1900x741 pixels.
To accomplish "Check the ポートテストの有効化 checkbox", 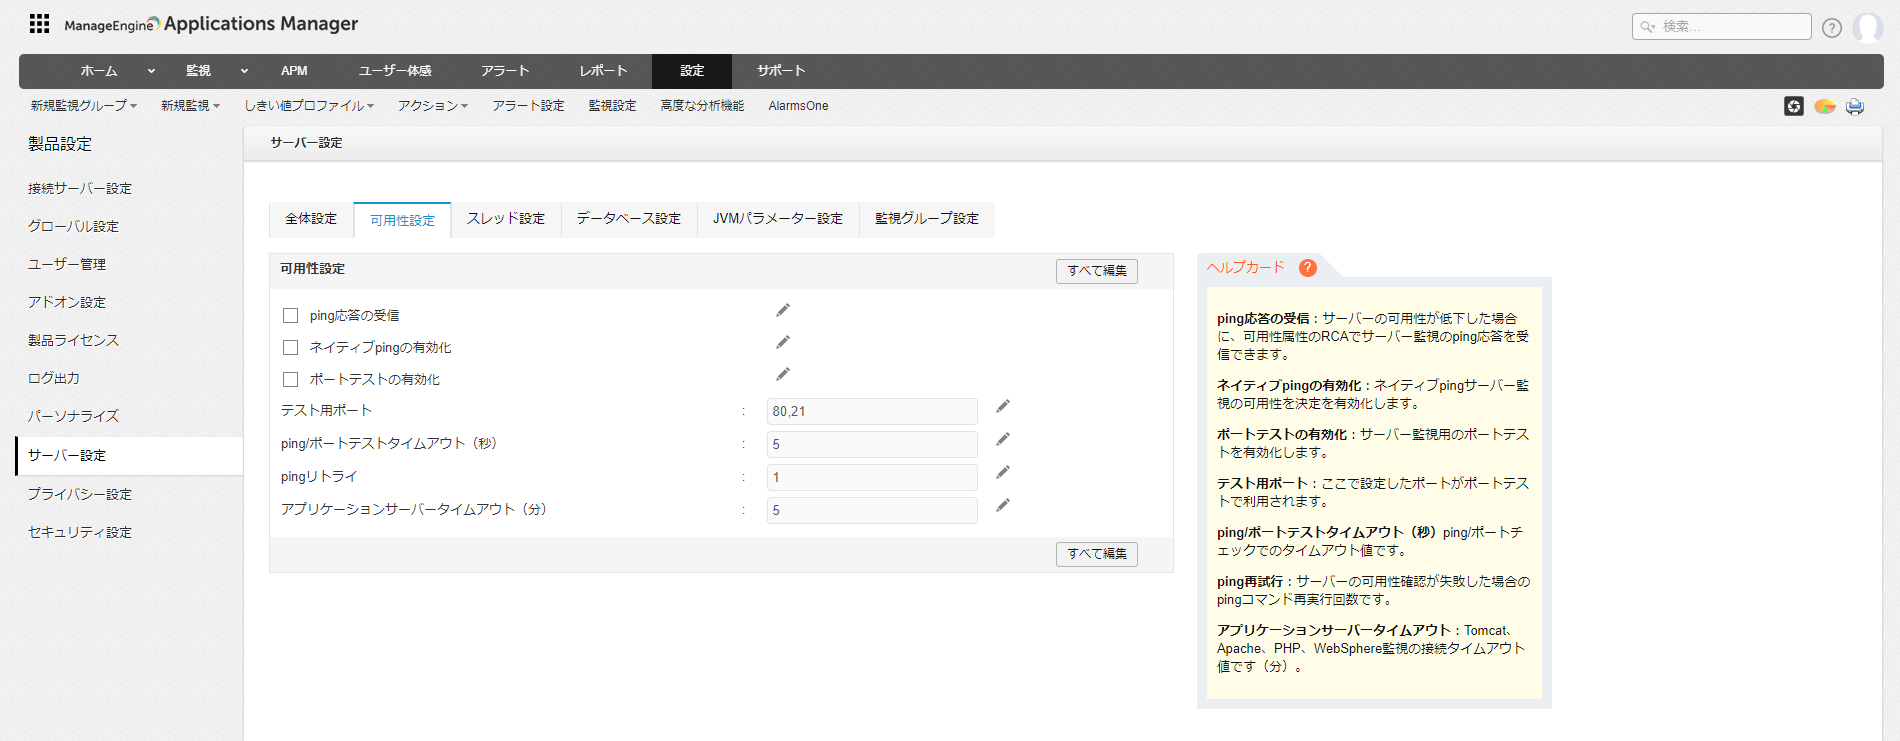I will tap(291, 380).
